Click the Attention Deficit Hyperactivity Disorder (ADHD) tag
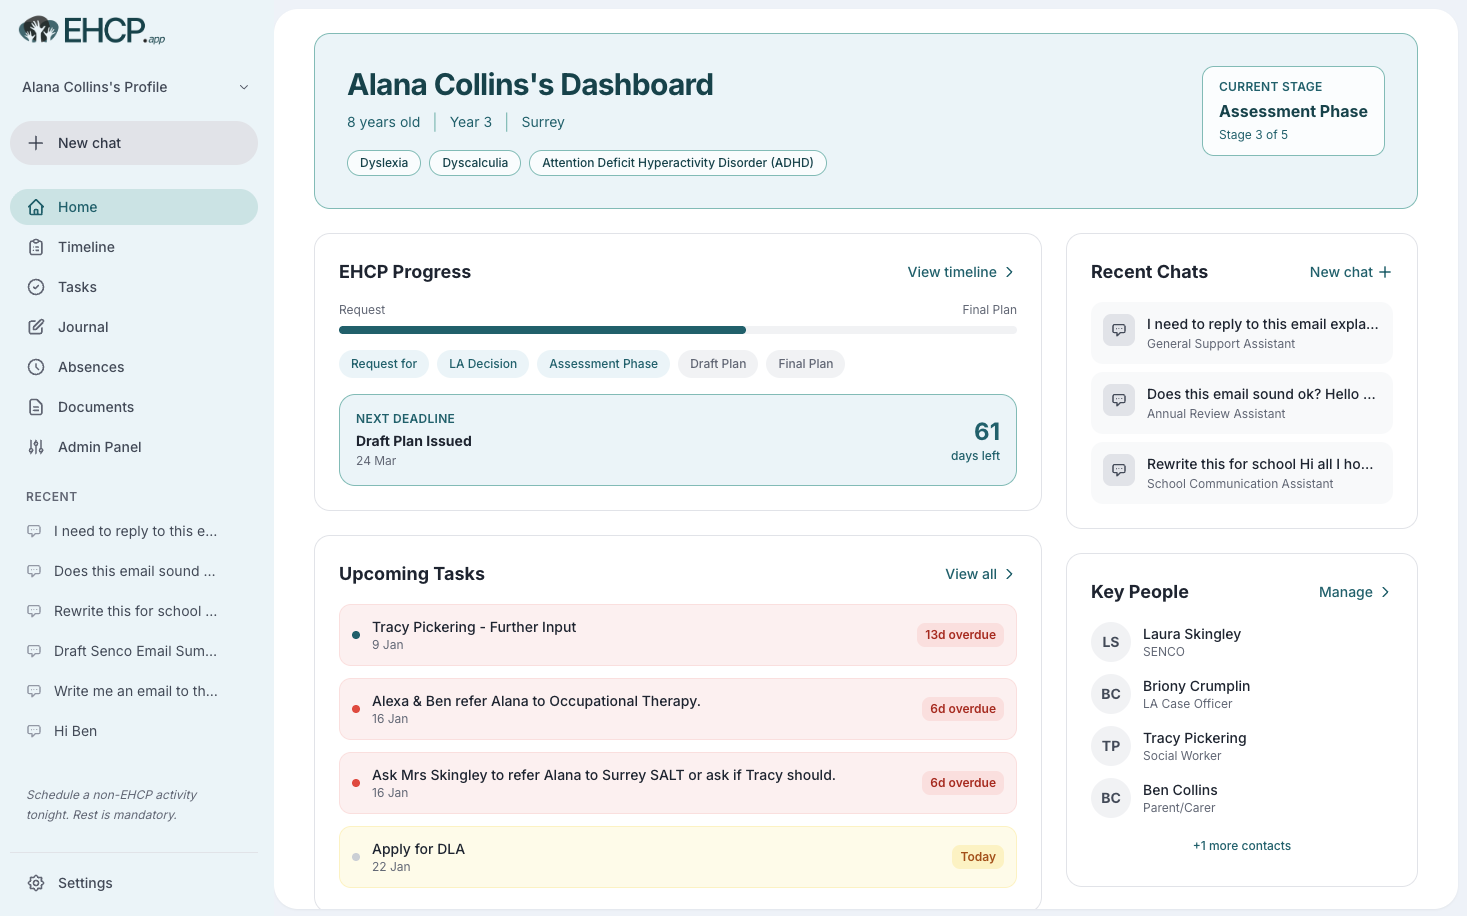 pos(678,163)
